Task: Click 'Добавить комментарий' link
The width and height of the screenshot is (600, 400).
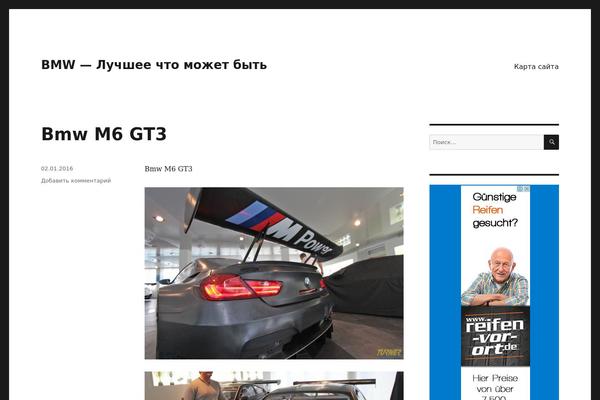Action: click(76, 180)
